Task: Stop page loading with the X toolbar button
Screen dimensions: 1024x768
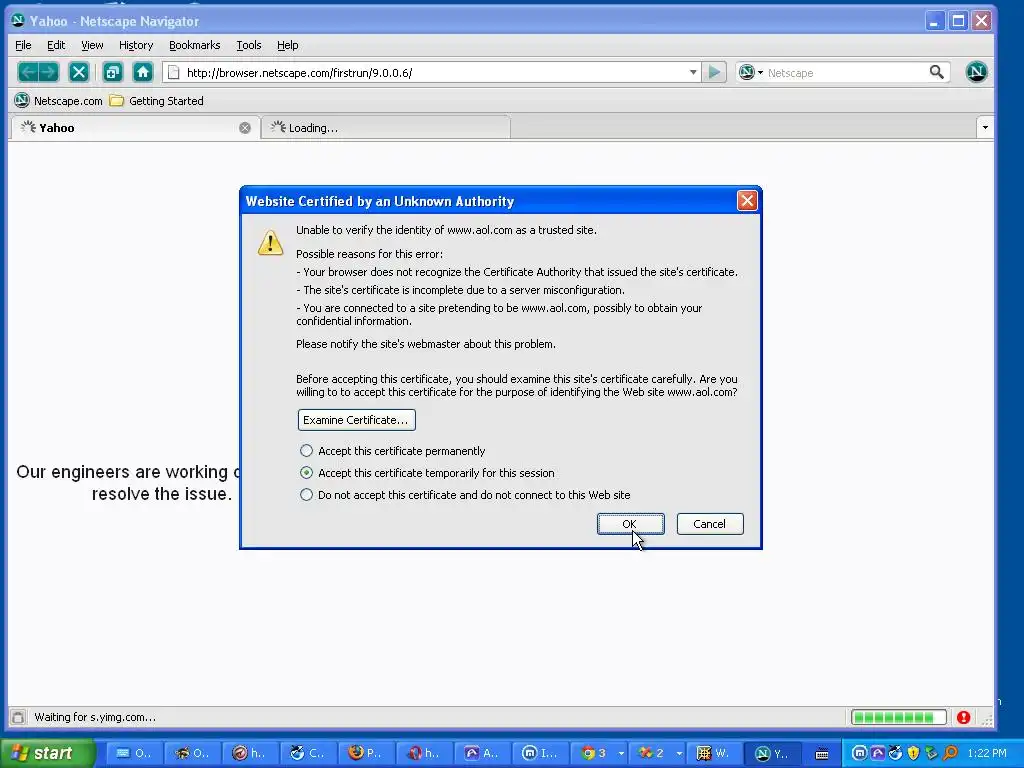Action: [79, 72]
